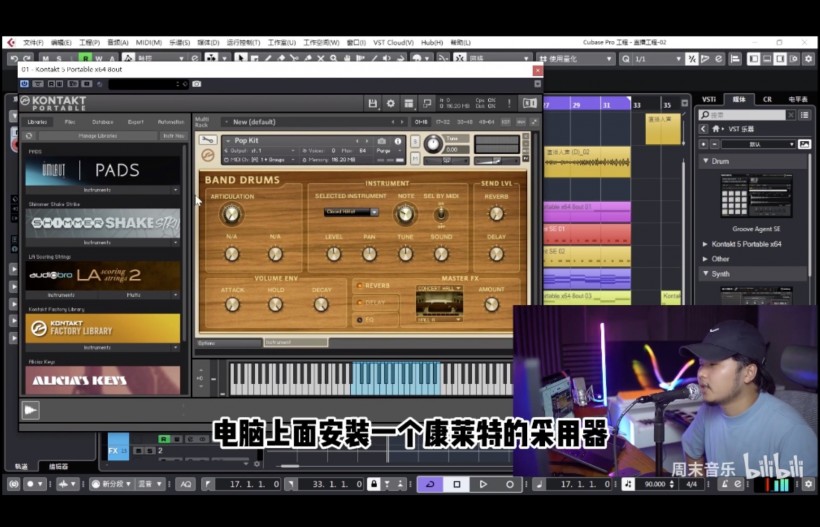This screenshot has width=820, height=527.
Task: Click media rack list view icon
Action: click(804, 114)
